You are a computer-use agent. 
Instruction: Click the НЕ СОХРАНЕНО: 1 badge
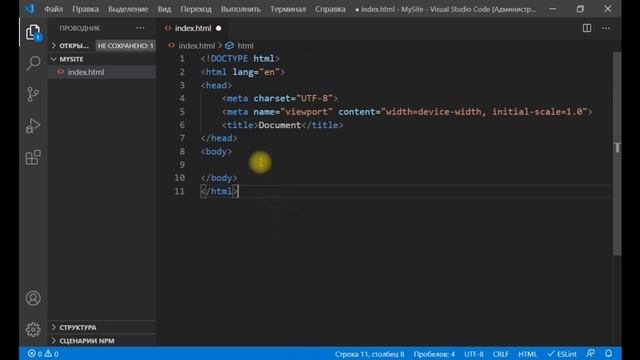point(125,46)
